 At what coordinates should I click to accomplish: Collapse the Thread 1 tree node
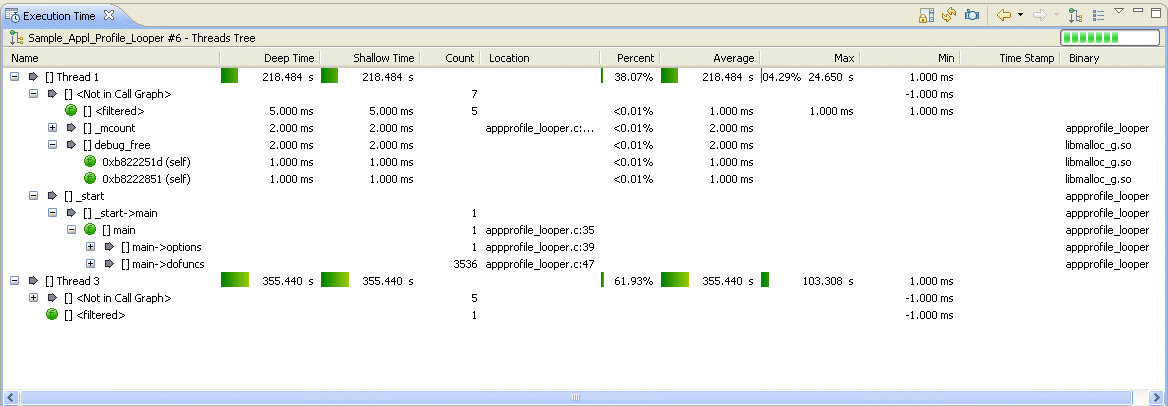(15, 77)
